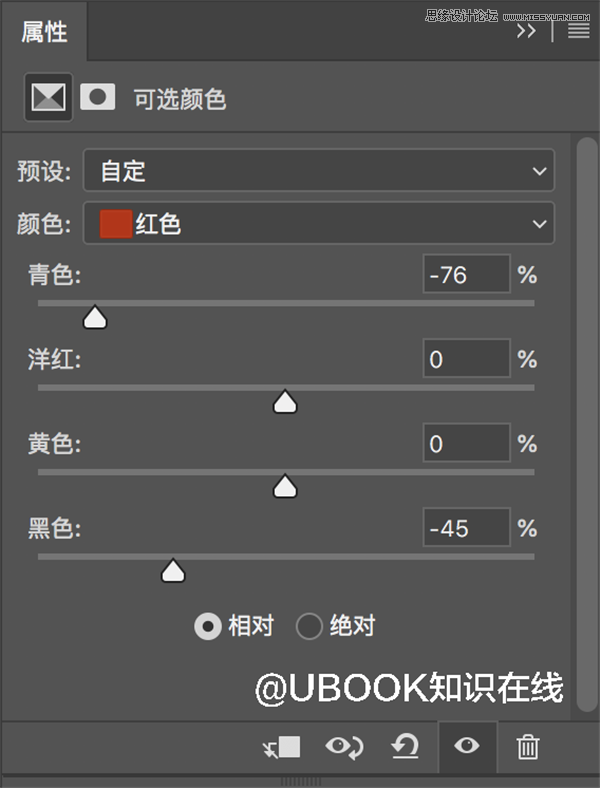
Task: Click the red swatch beside 红色
Action: [x=116, y=224]
